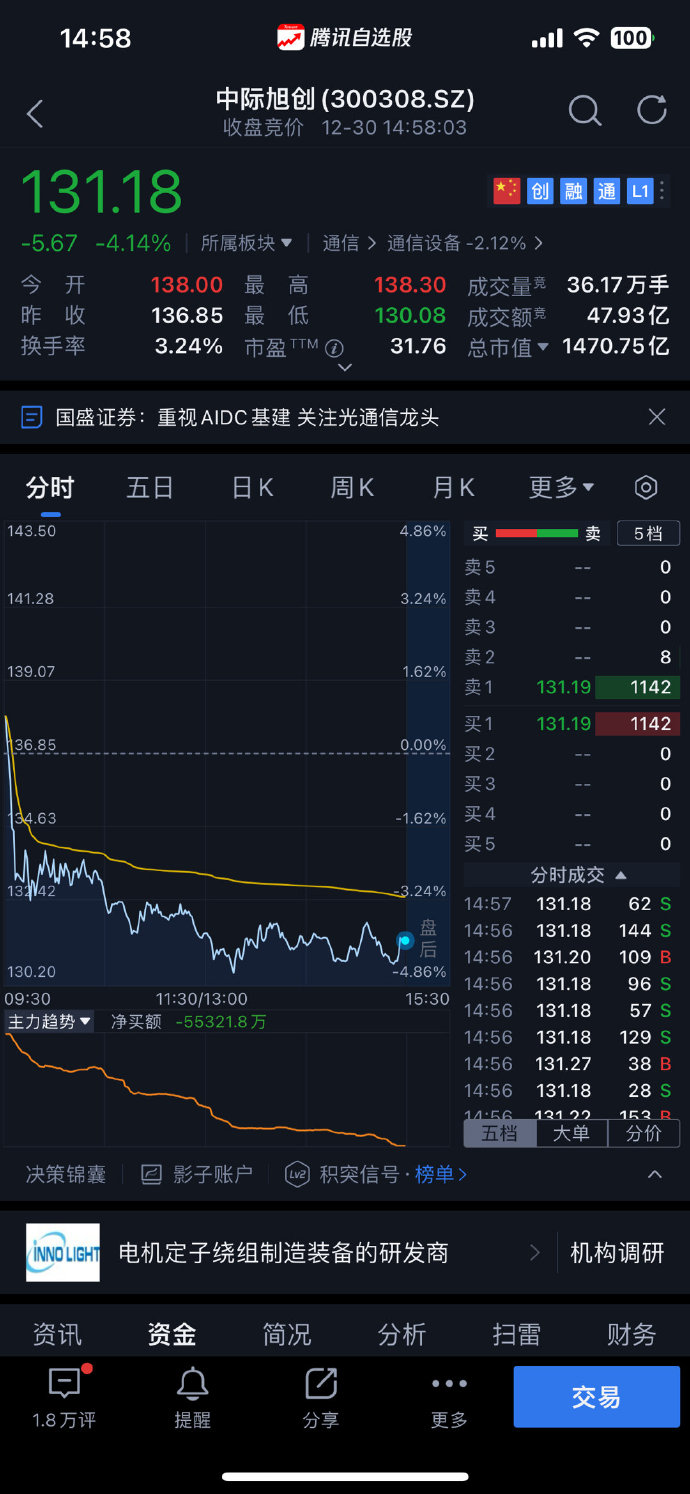Tap the InnoLight company logo

coord(63,1252)
